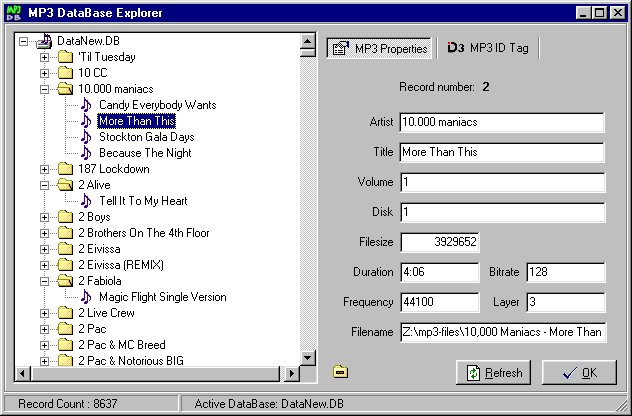The height and width of the screenshot is (416, 632).
Task: Click the folder icon of 187 Lockdown
Action: pyautogui.click(x=65, y=169)
